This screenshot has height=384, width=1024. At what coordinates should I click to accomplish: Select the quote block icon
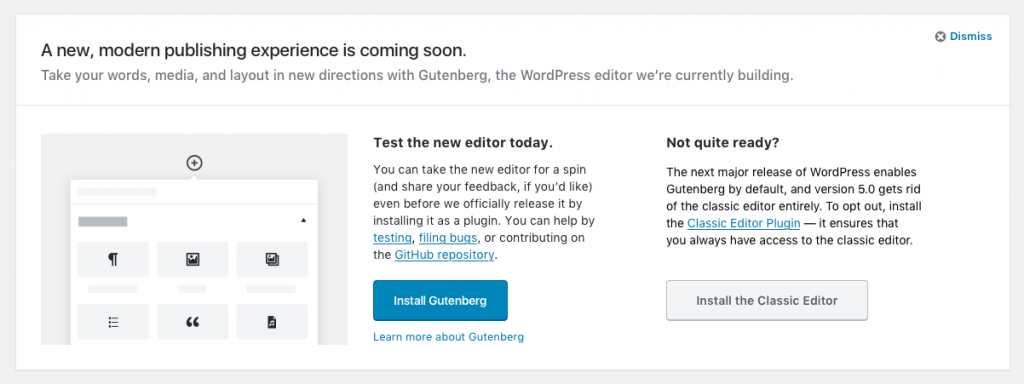[193, 321]
